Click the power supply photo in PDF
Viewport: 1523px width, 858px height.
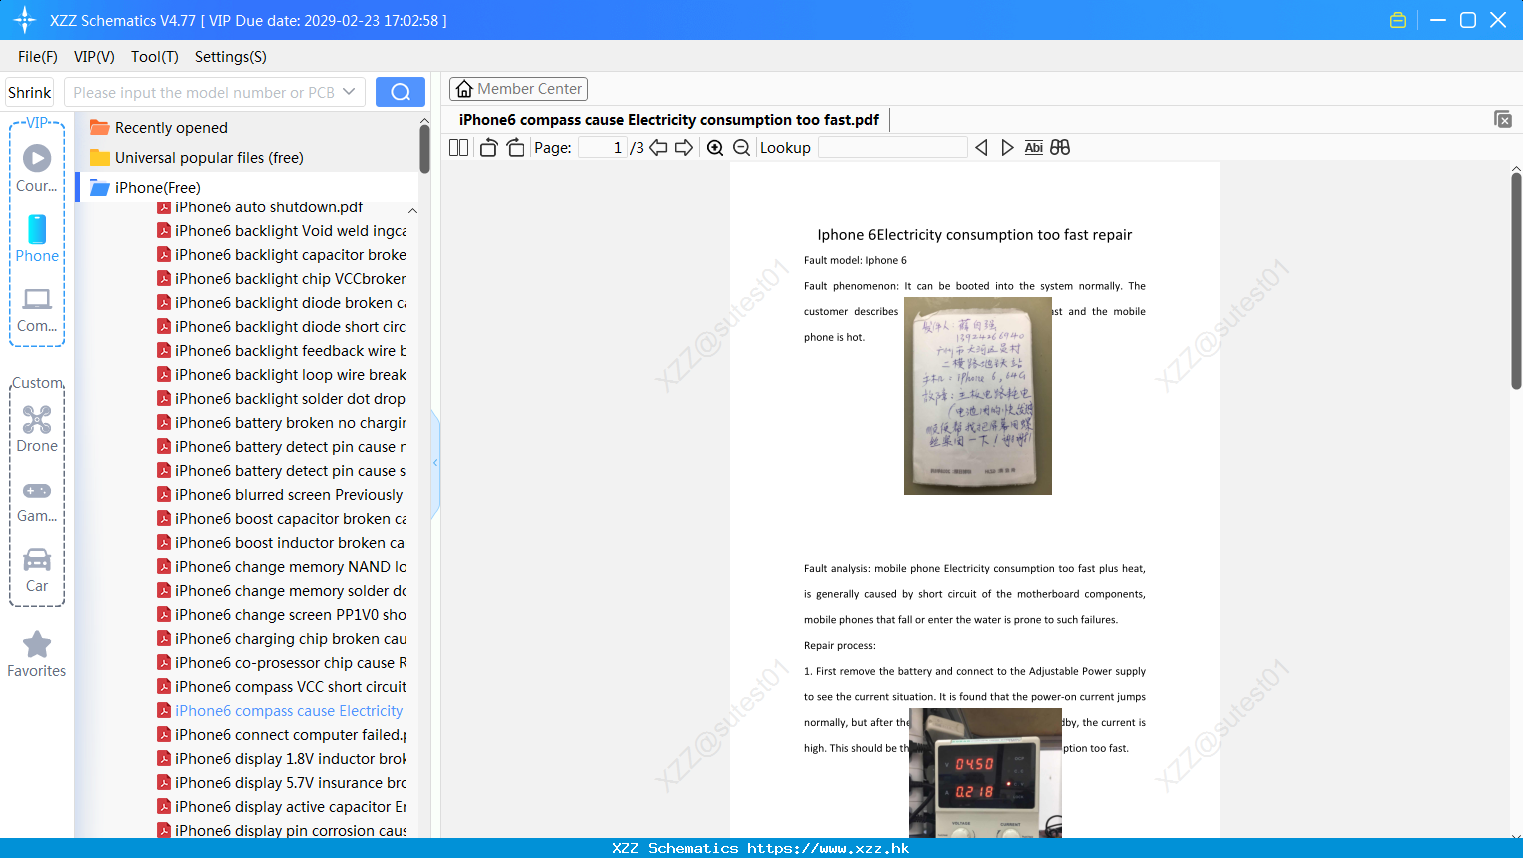point(985,773)
